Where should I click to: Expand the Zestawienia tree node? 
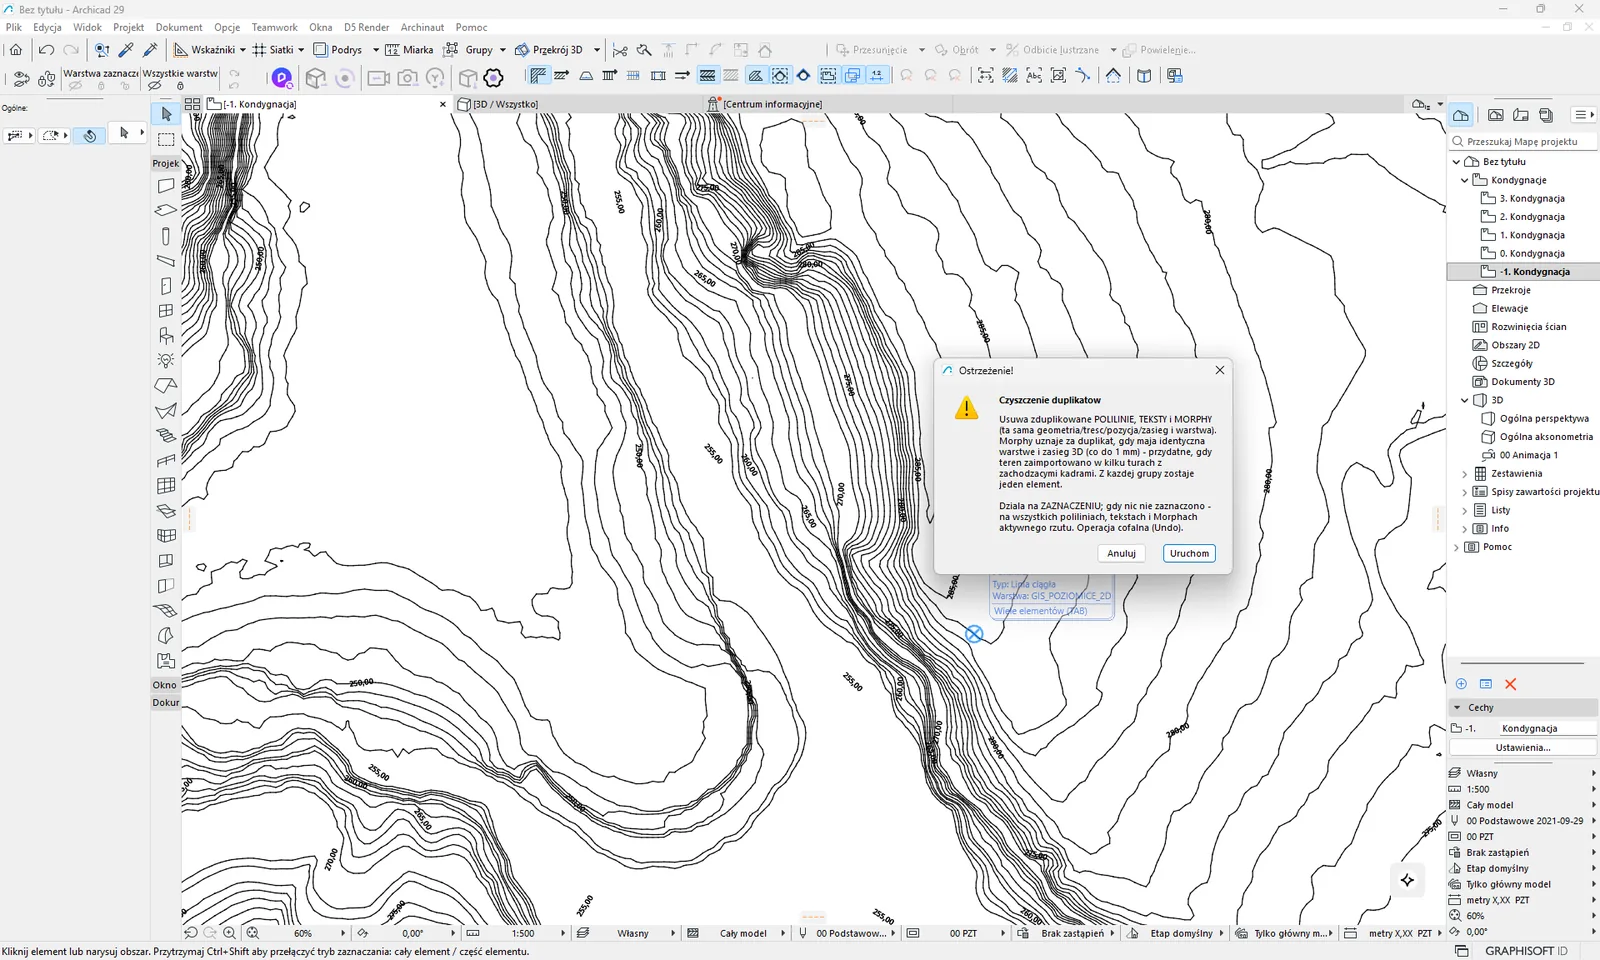(x=1465, y=474)
